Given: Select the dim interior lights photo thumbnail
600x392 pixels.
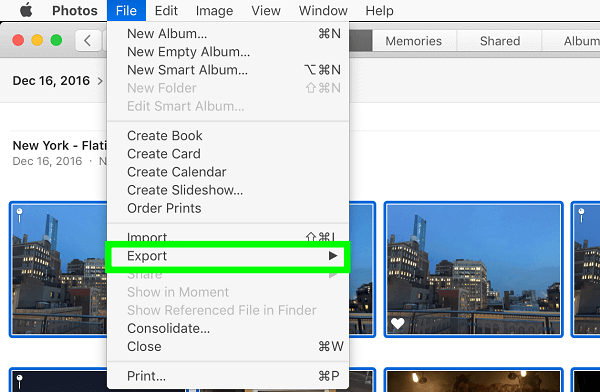Looking at the screenshot, I should coord(473,381).
